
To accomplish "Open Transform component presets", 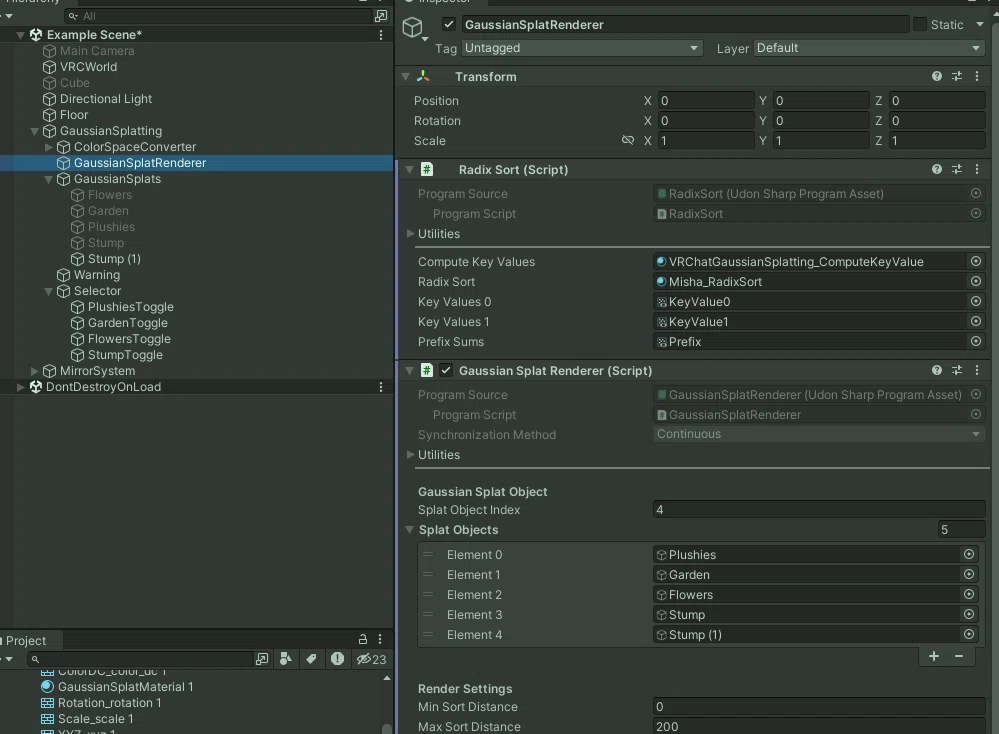I will [x=957, y=76].
